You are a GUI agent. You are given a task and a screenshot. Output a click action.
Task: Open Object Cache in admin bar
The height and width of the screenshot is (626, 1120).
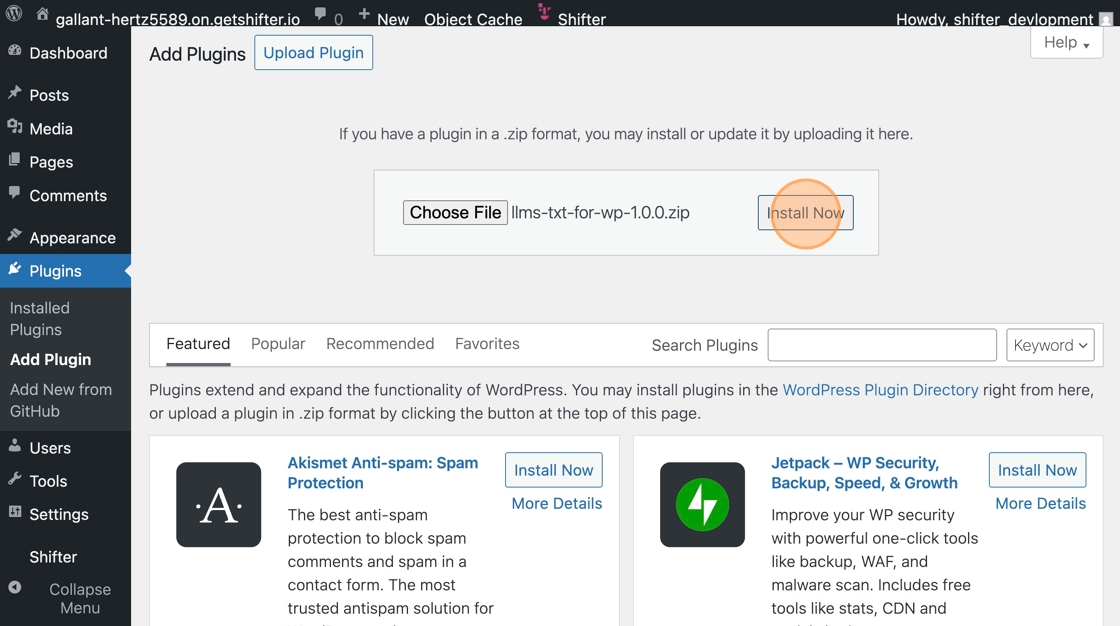pos(473,19)
